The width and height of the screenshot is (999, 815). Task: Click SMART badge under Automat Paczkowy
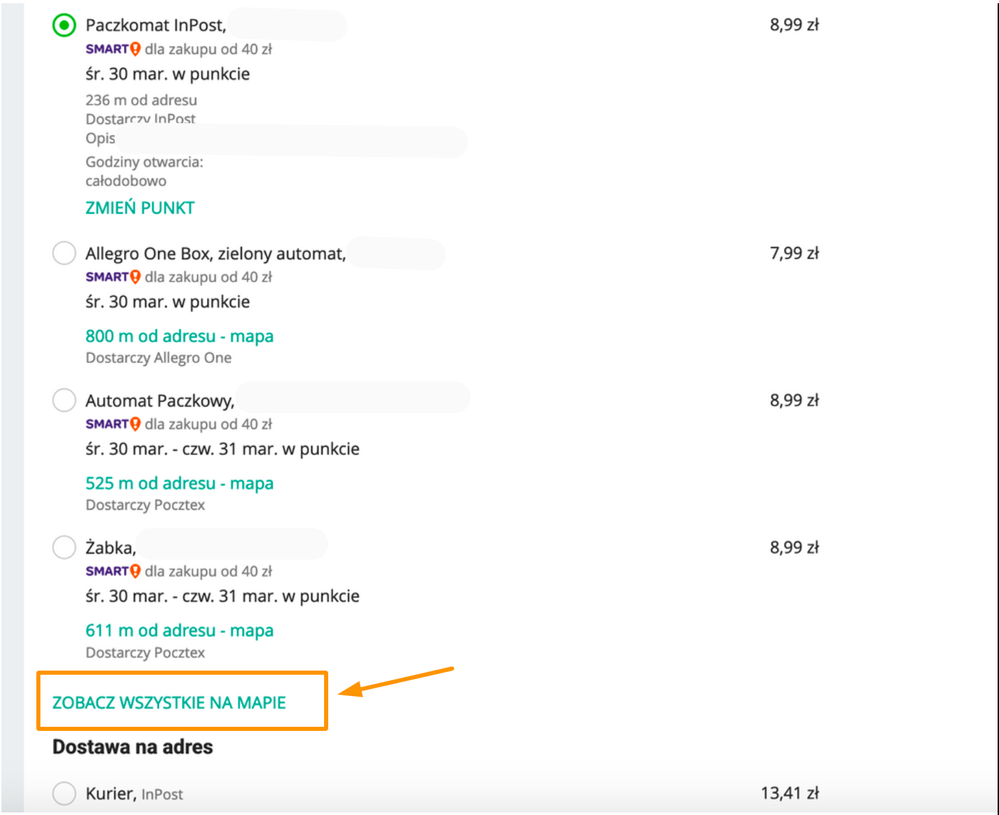pyautogui.click(x=113, y=424)
